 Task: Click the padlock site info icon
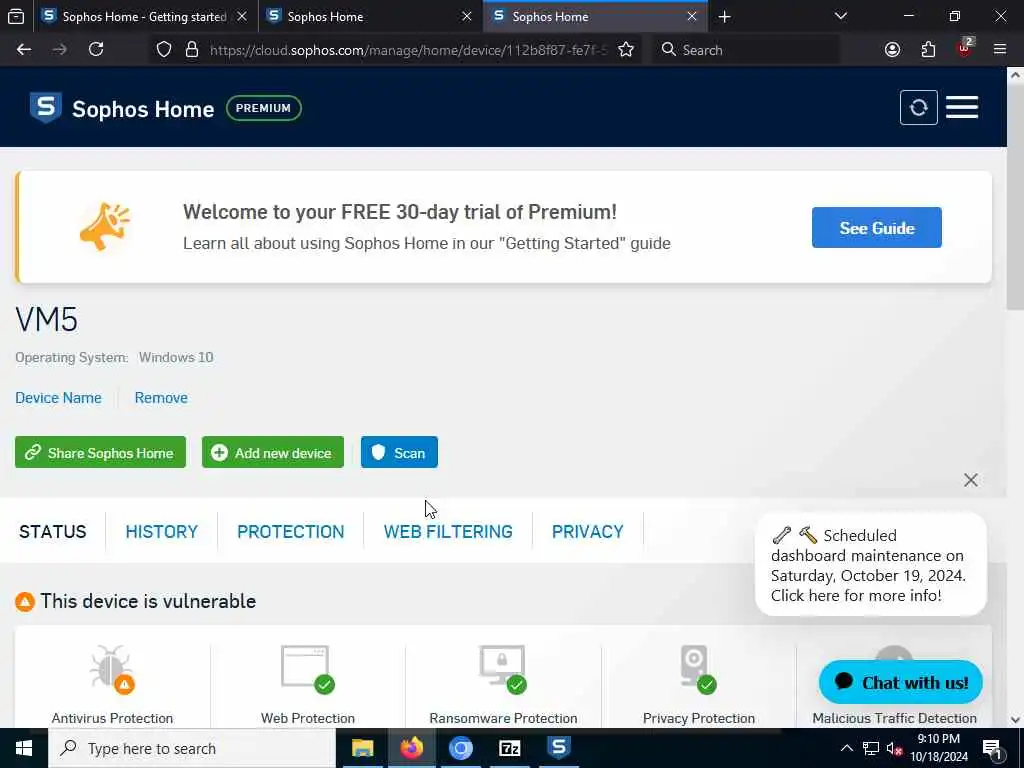point(192,50)
